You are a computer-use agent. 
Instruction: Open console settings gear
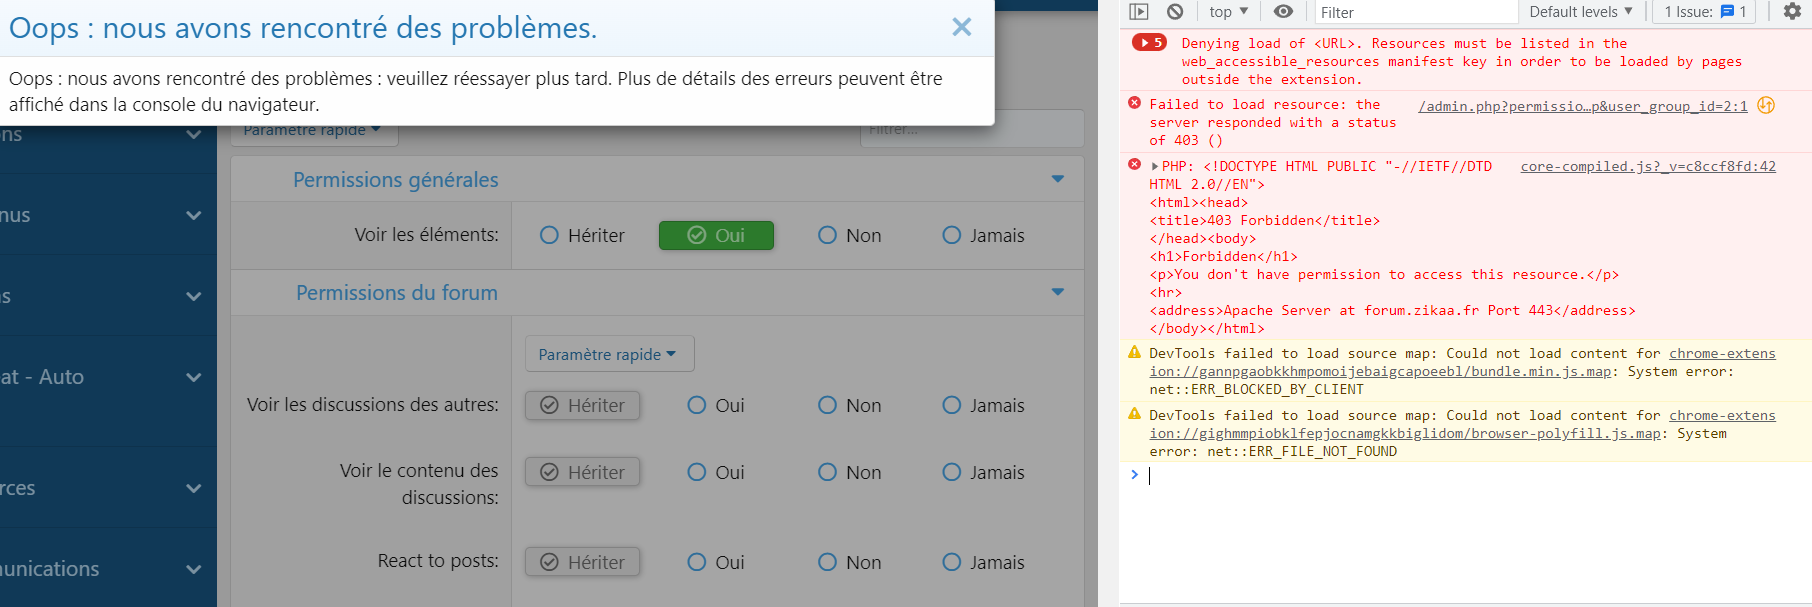pos(1792,12)
